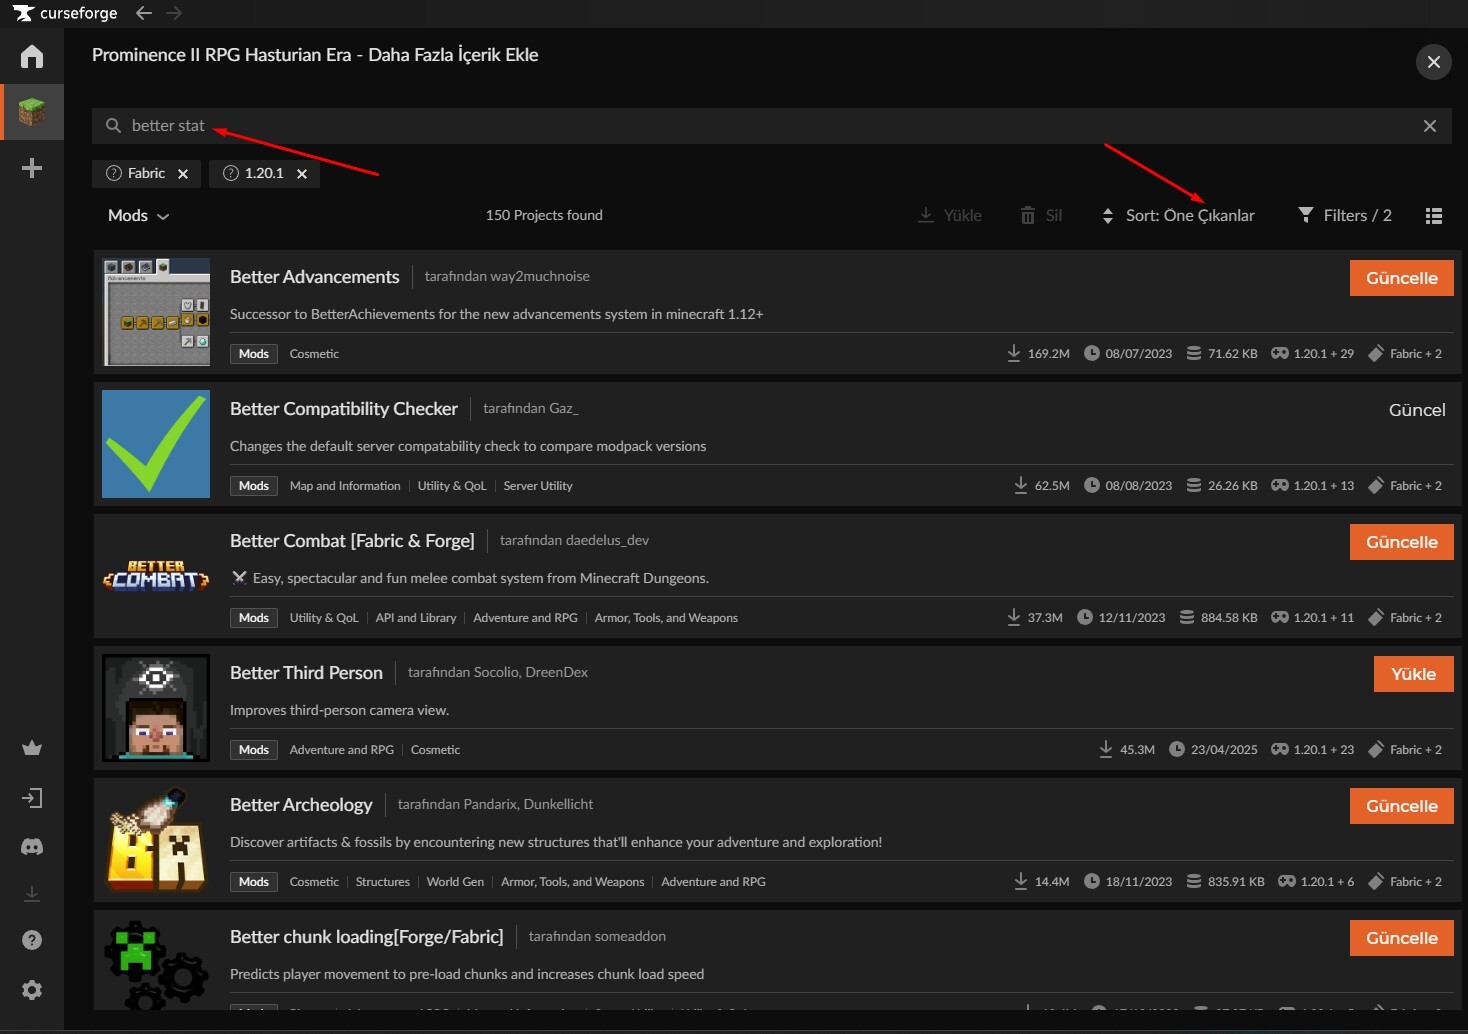Open the CurseForge home icon in sidebar
The width and height of the screenshot is (1468, 1034).
coord(32,56)
